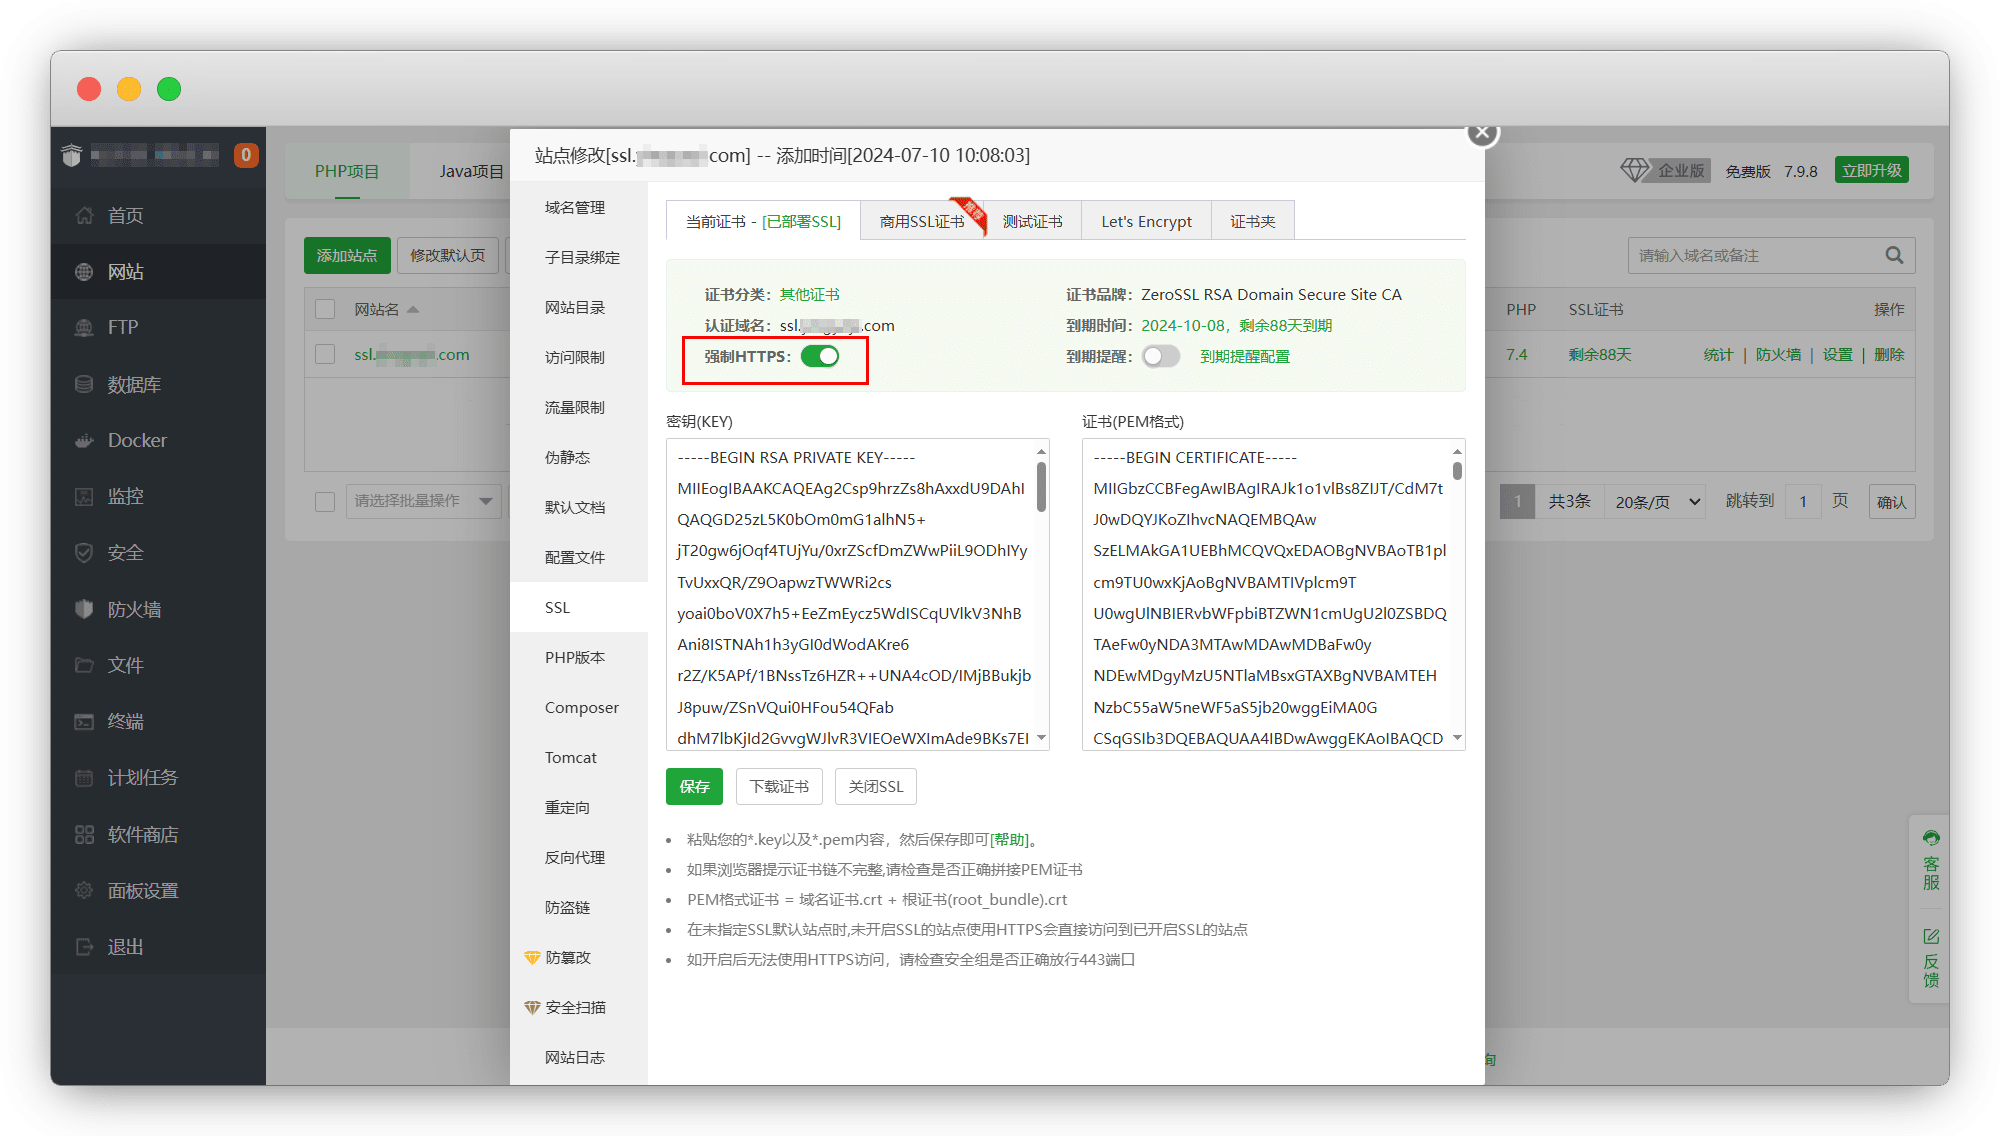This screenshot has height=1136, width=2000.
Task: Open the batch operation dropdown
Action: click(x=423, y=501)
